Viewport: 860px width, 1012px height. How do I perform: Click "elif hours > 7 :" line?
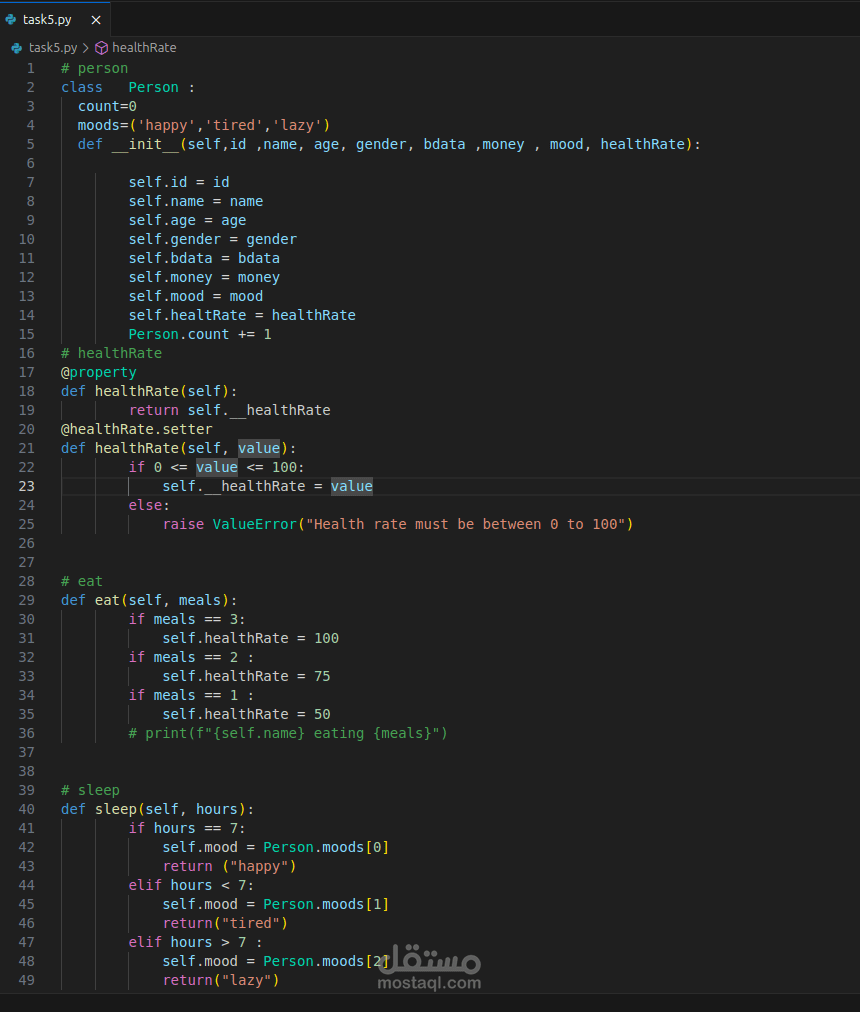pyautogui.click(x=195, y=942)
